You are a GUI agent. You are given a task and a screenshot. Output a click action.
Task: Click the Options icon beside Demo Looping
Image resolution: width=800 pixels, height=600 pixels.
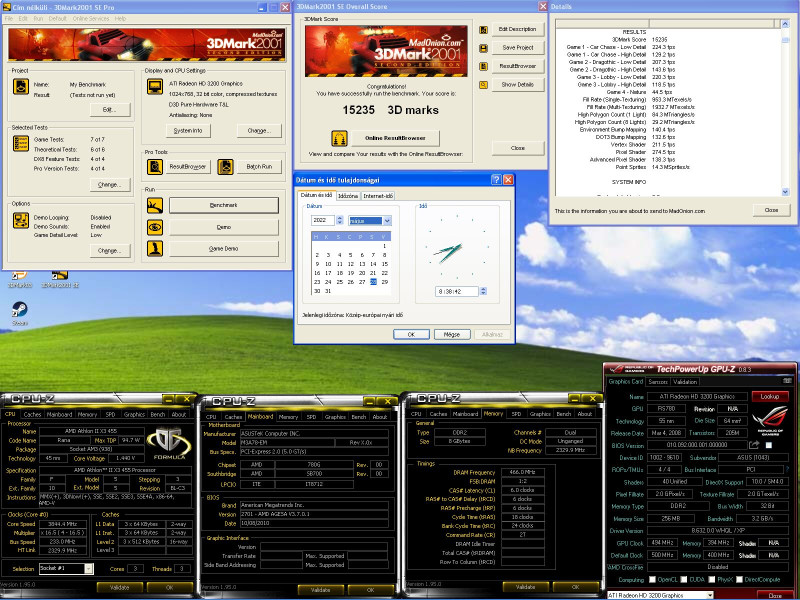pyautogui.click(x=21, y=220)
